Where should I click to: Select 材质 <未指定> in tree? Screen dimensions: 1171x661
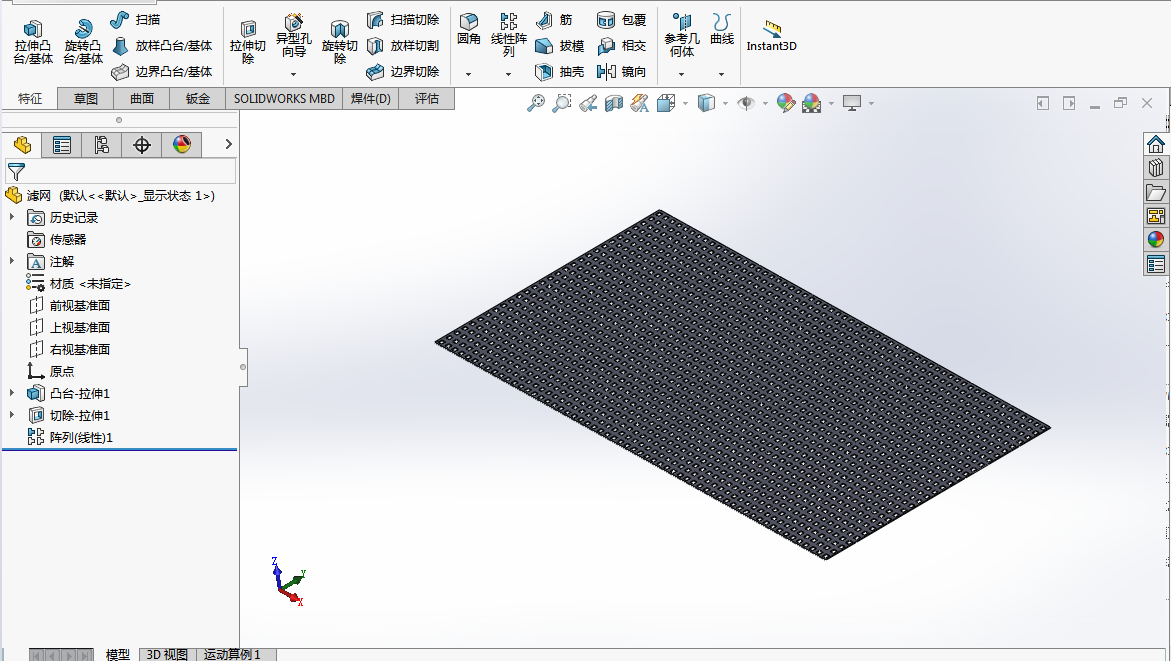78,283
